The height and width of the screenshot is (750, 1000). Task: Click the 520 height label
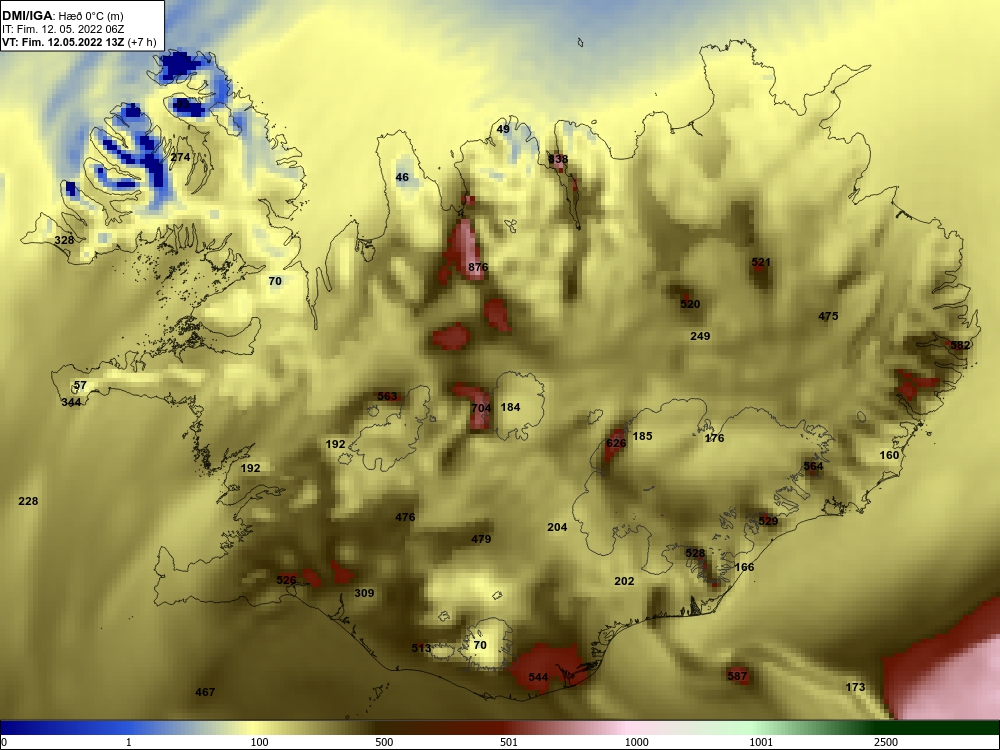[690, 304]
